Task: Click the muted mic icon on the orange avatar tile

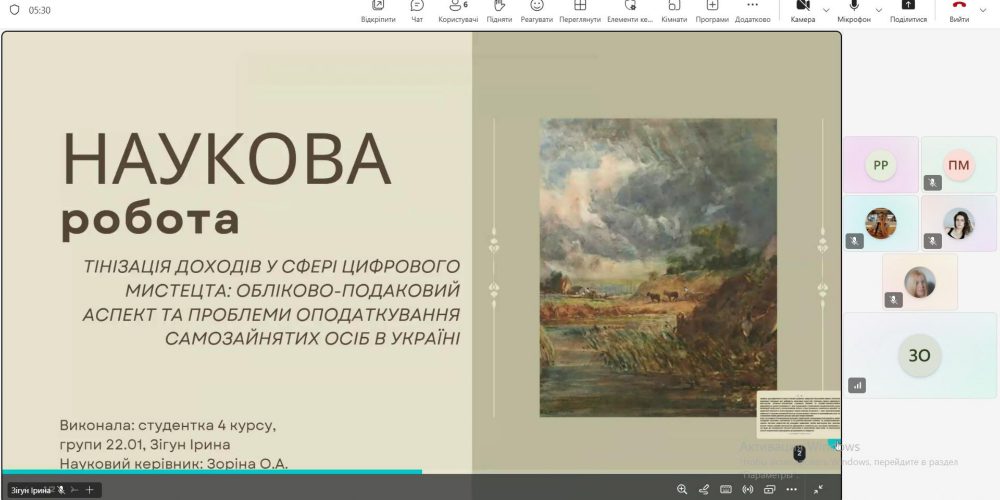Action: [855, 242]
